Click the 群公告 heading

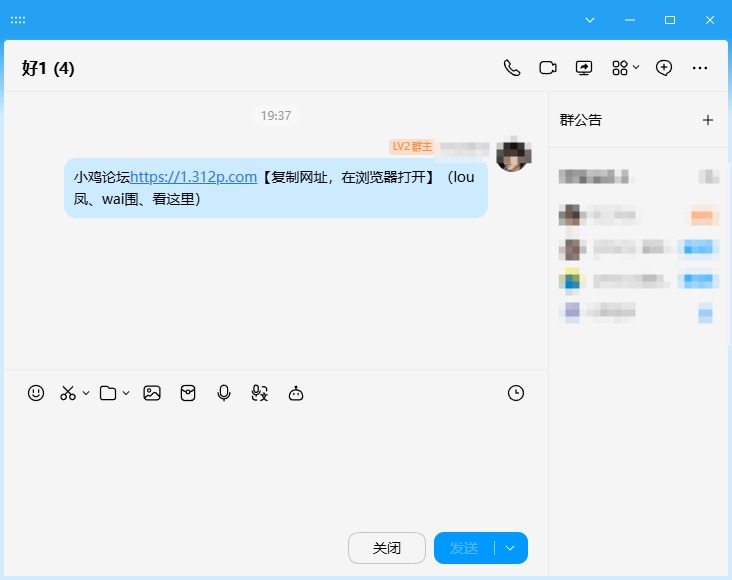click(x=581, y=120)
